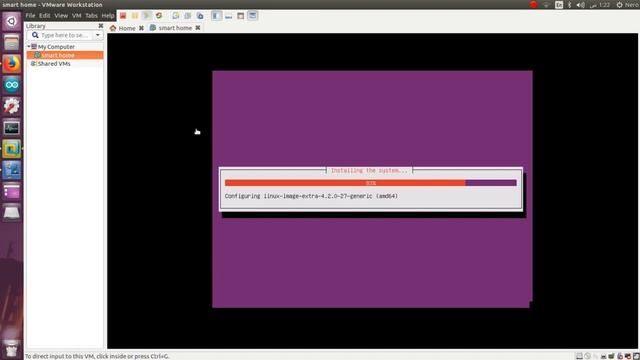Open Arduino IDE from the dock
Image resolution: width=640 pixels, height=360 pixels.
(11, 85)
